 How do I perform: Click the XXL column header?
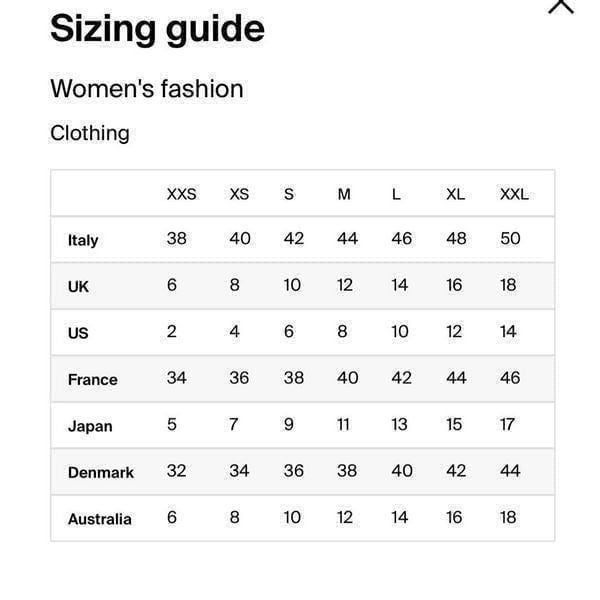coord(514,194)
